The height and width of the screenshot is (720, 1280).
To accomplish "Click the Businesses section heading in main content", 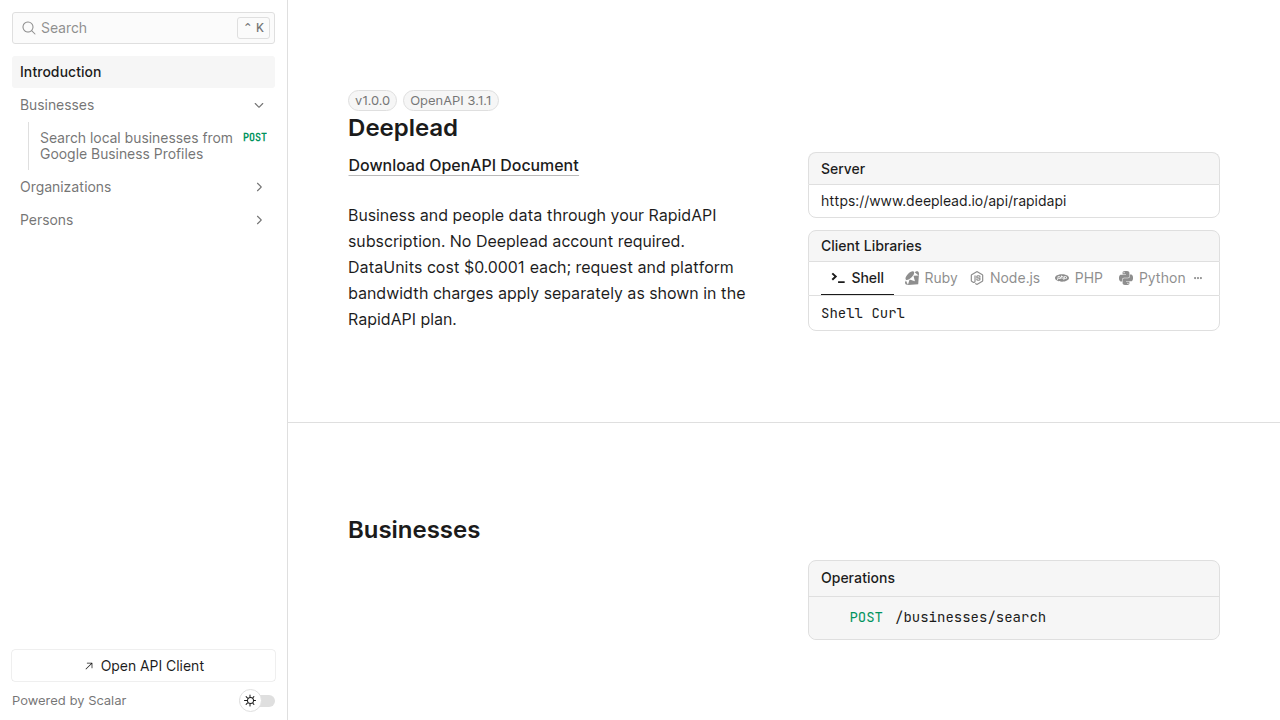I will pyautogui.click(x=414, y=530).
